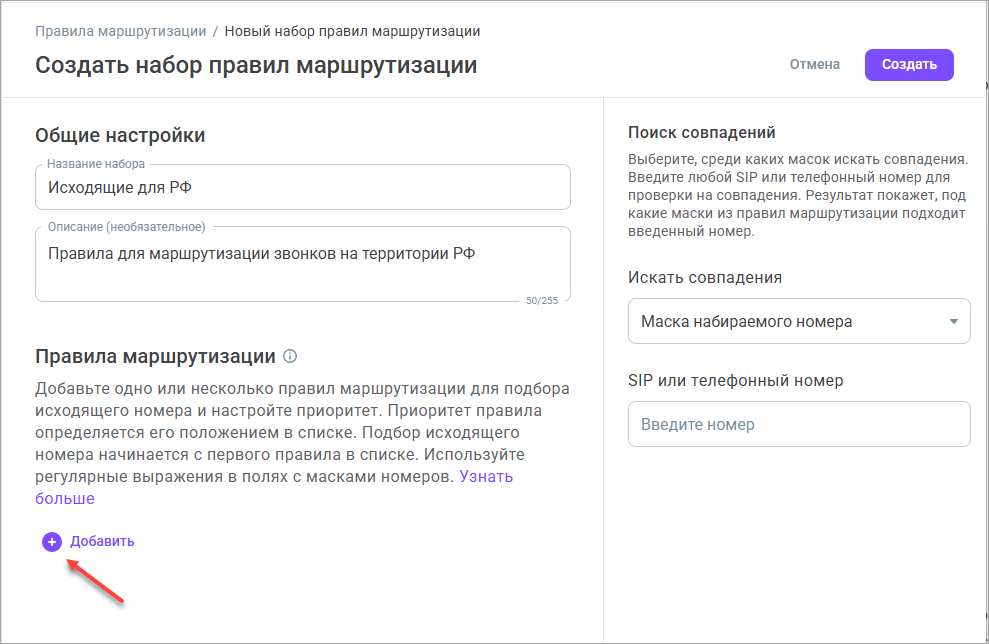Viewport: 989px width, 644px height.
Task: Click the Создать набор правил маршрутизации title
Action: pos(255,64)
